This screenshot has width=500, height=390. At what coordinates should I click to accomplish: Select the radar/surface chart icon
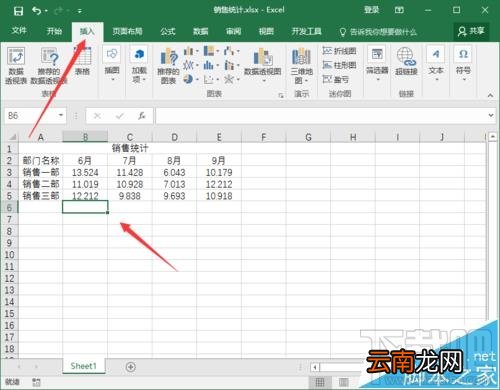(229, 79)
